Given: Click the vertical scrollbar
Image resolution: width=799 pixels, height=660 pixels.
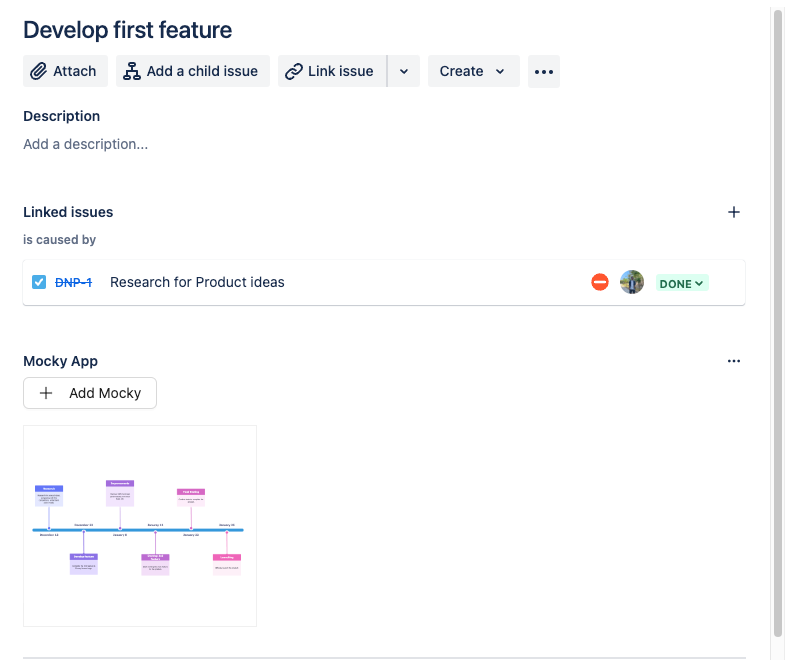Looking at the screenshot, I should coord(778,320).
